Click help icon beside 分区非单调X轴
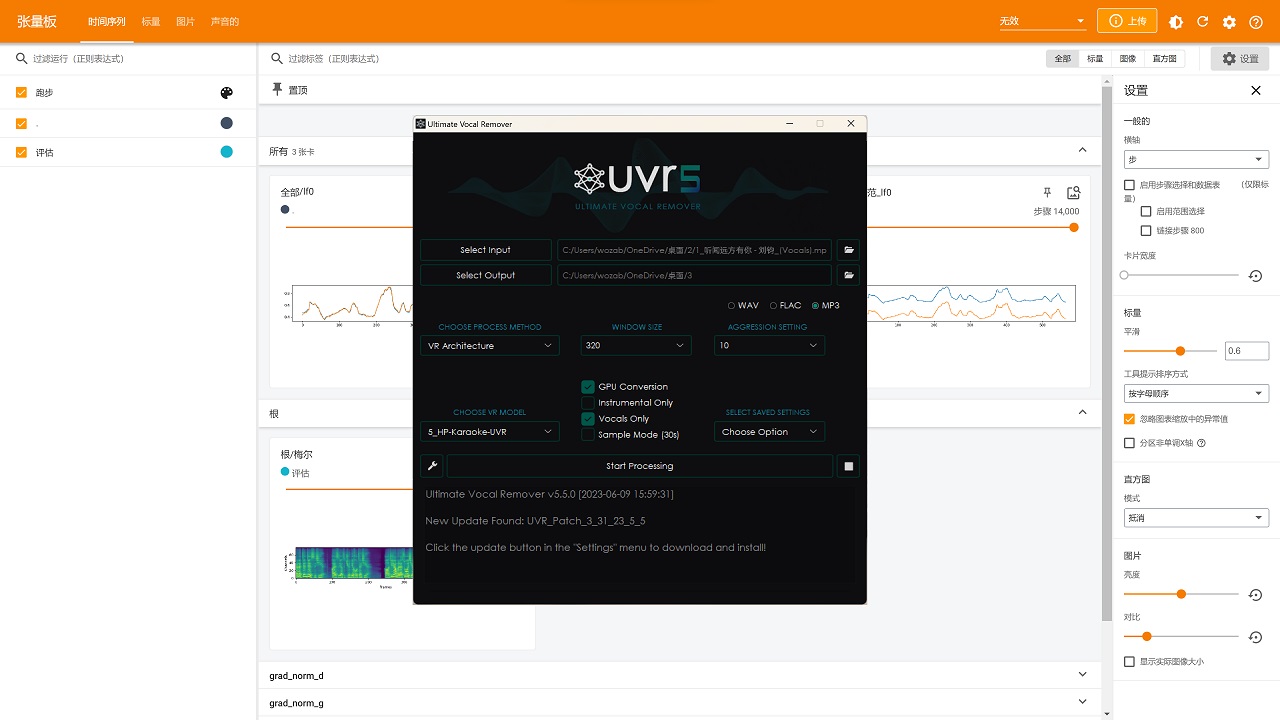The height and width of the screenshot is (720, 1280). point(1201,443)
